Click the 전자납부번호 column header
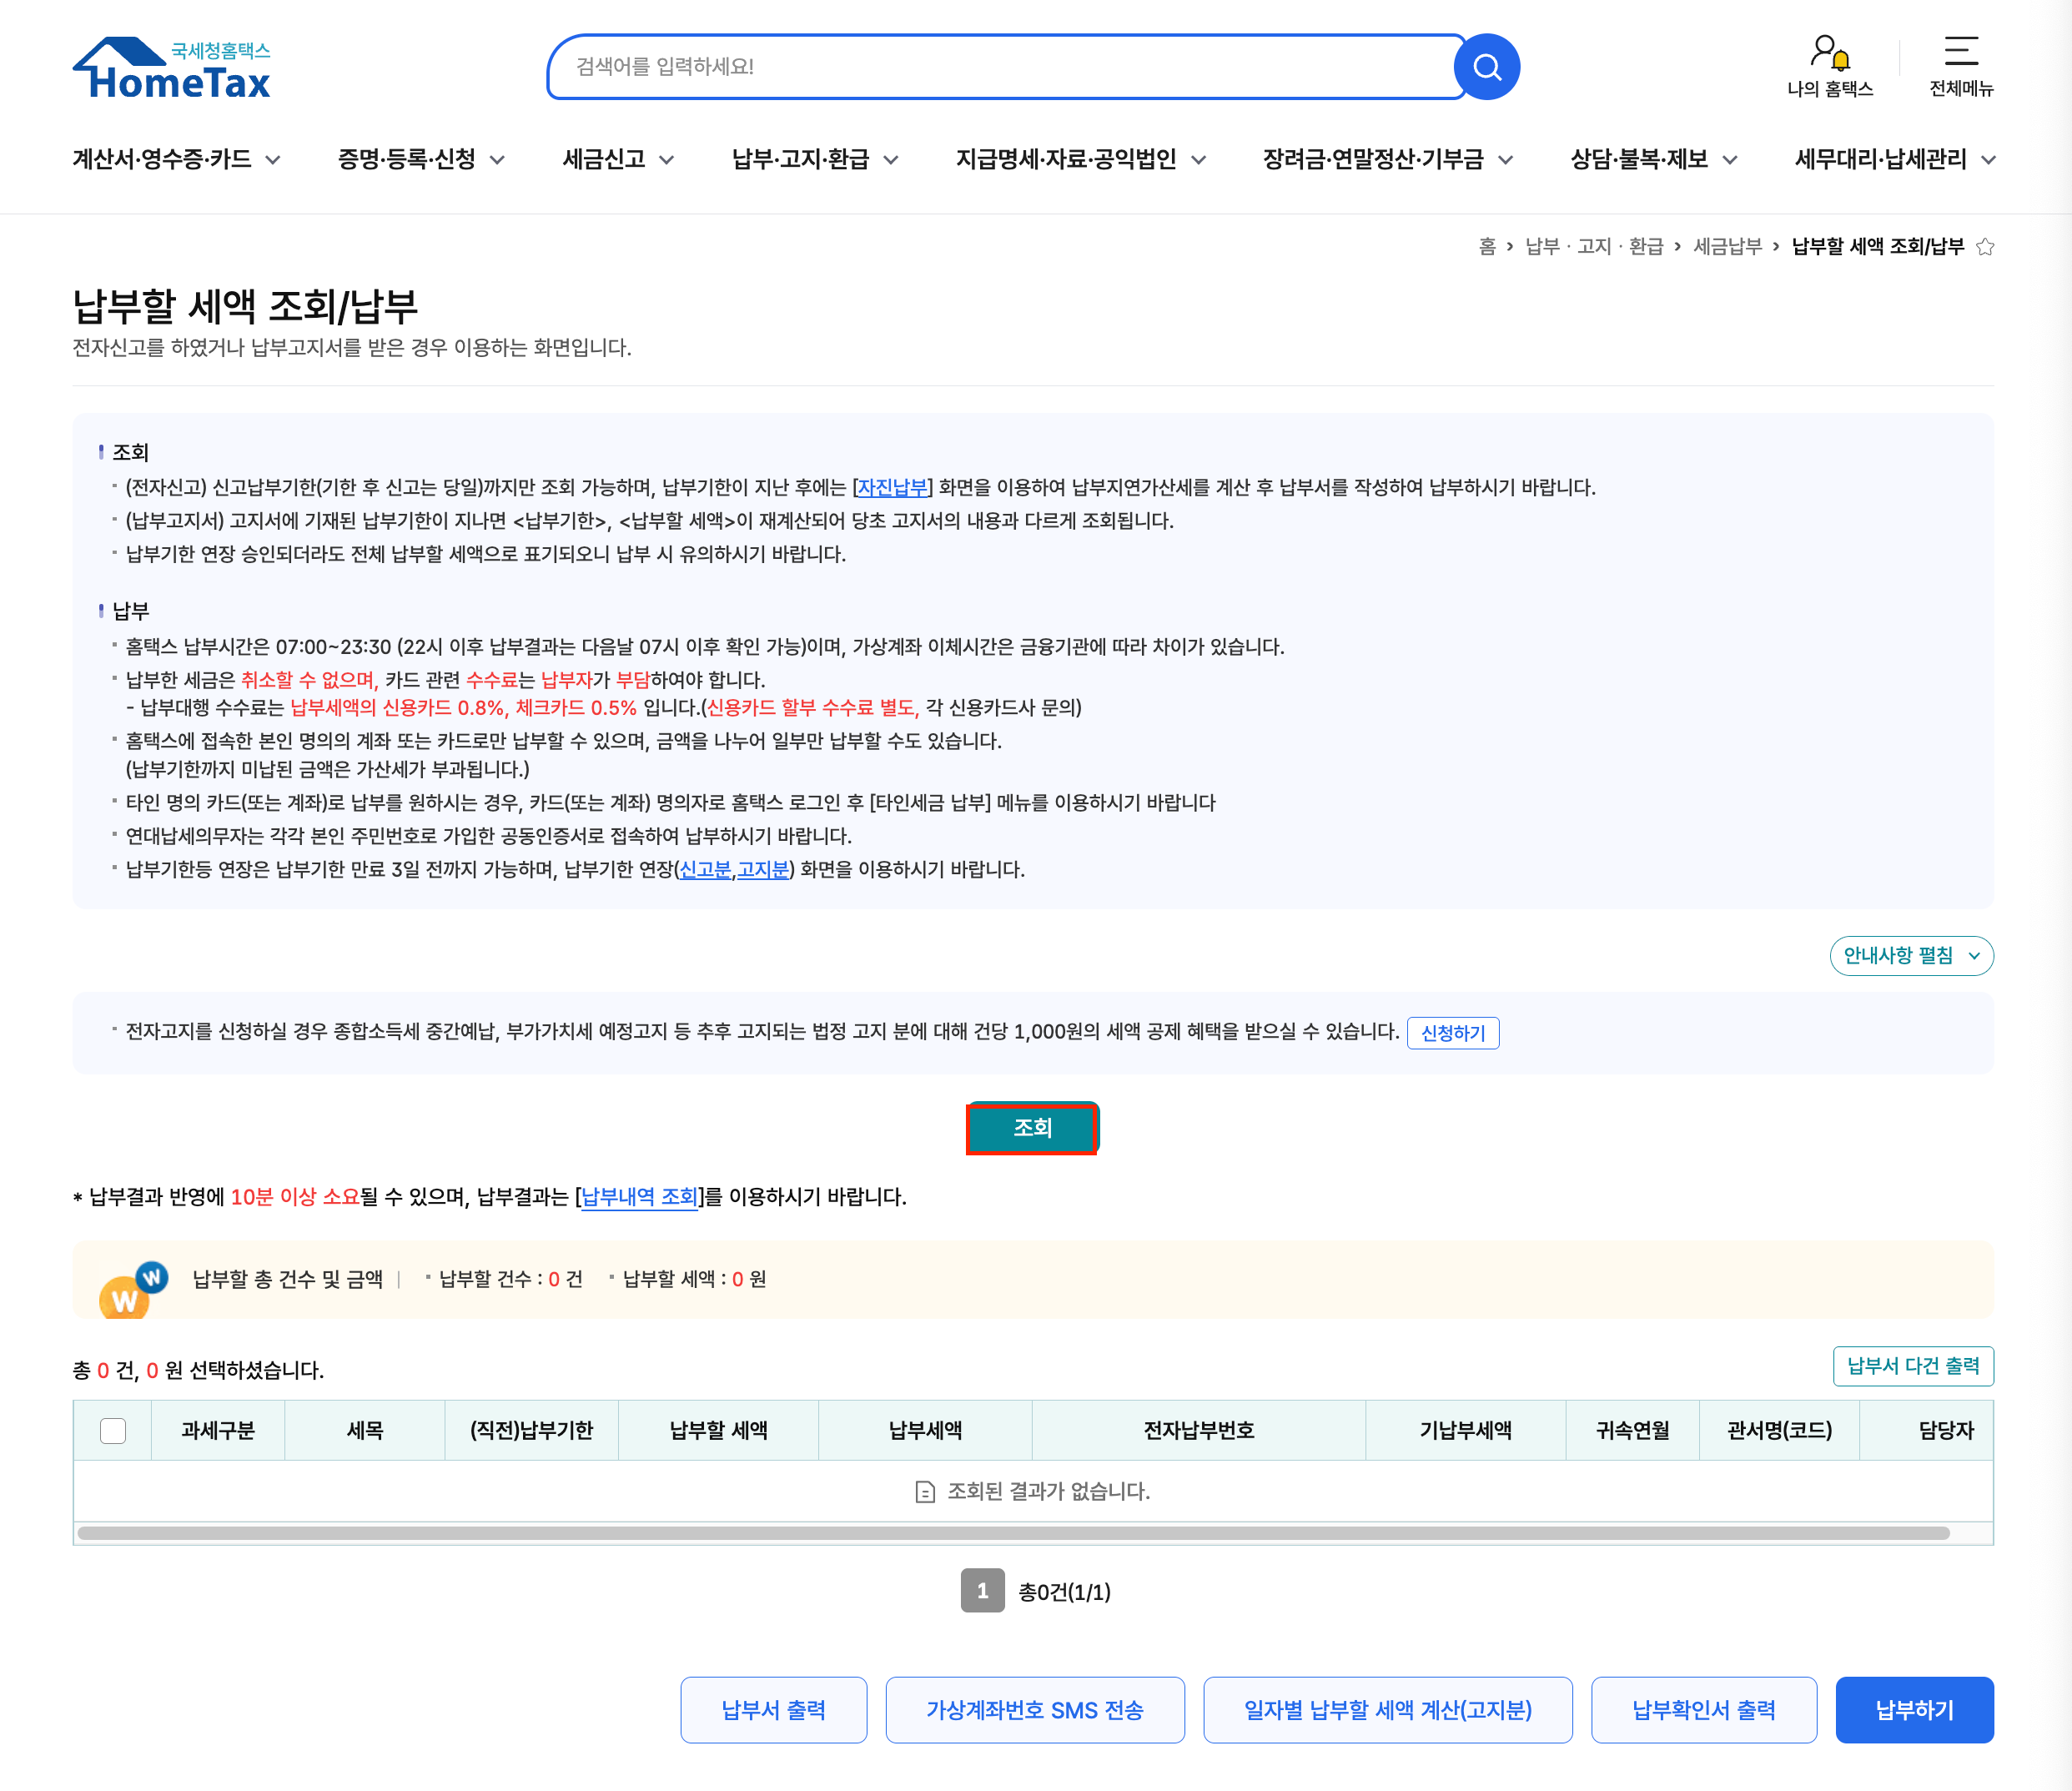The height and width of the screenshot is (1791, 2072). click(1199, 1431)
